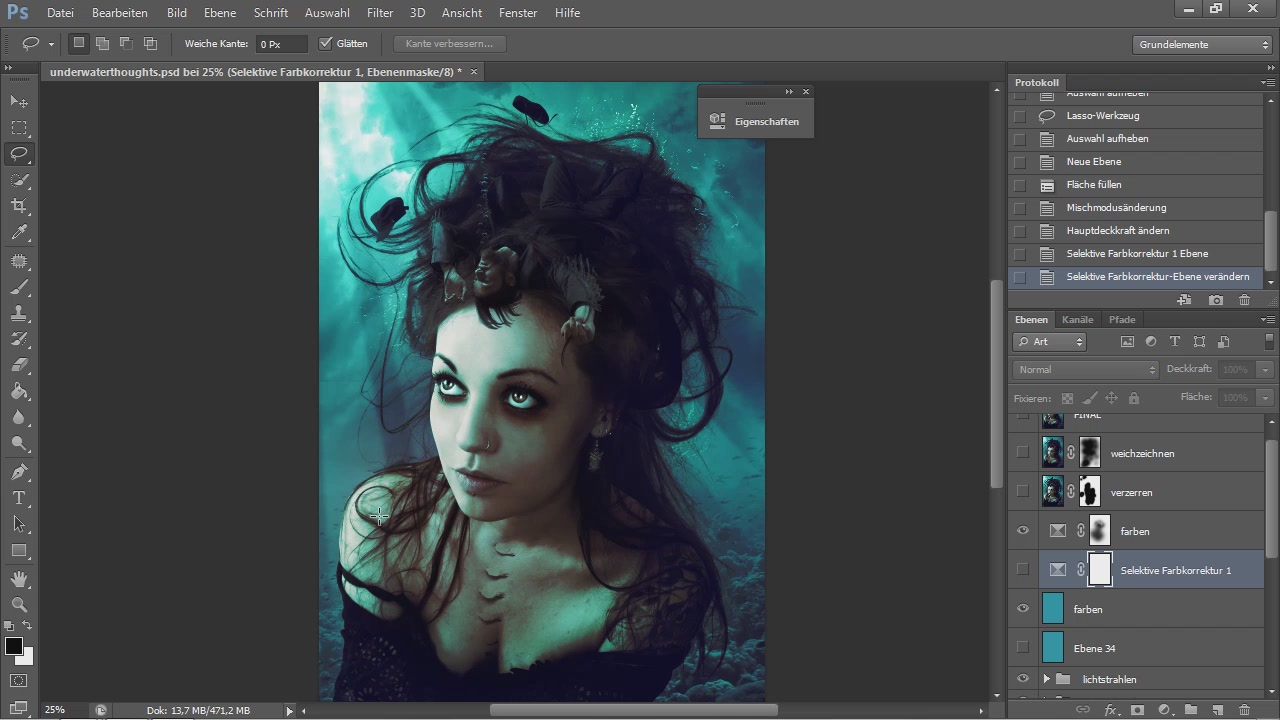
Task: Open the Grundelemente workspace dropdown
Action: click(x=1203, y=44)
